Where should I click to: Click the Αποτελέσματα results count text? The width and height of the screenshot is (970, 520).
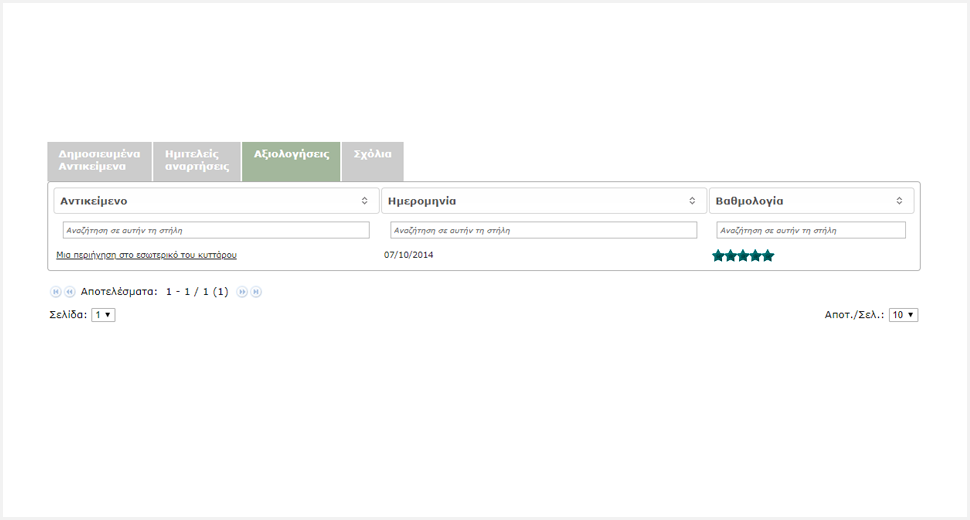pos(155,292)
